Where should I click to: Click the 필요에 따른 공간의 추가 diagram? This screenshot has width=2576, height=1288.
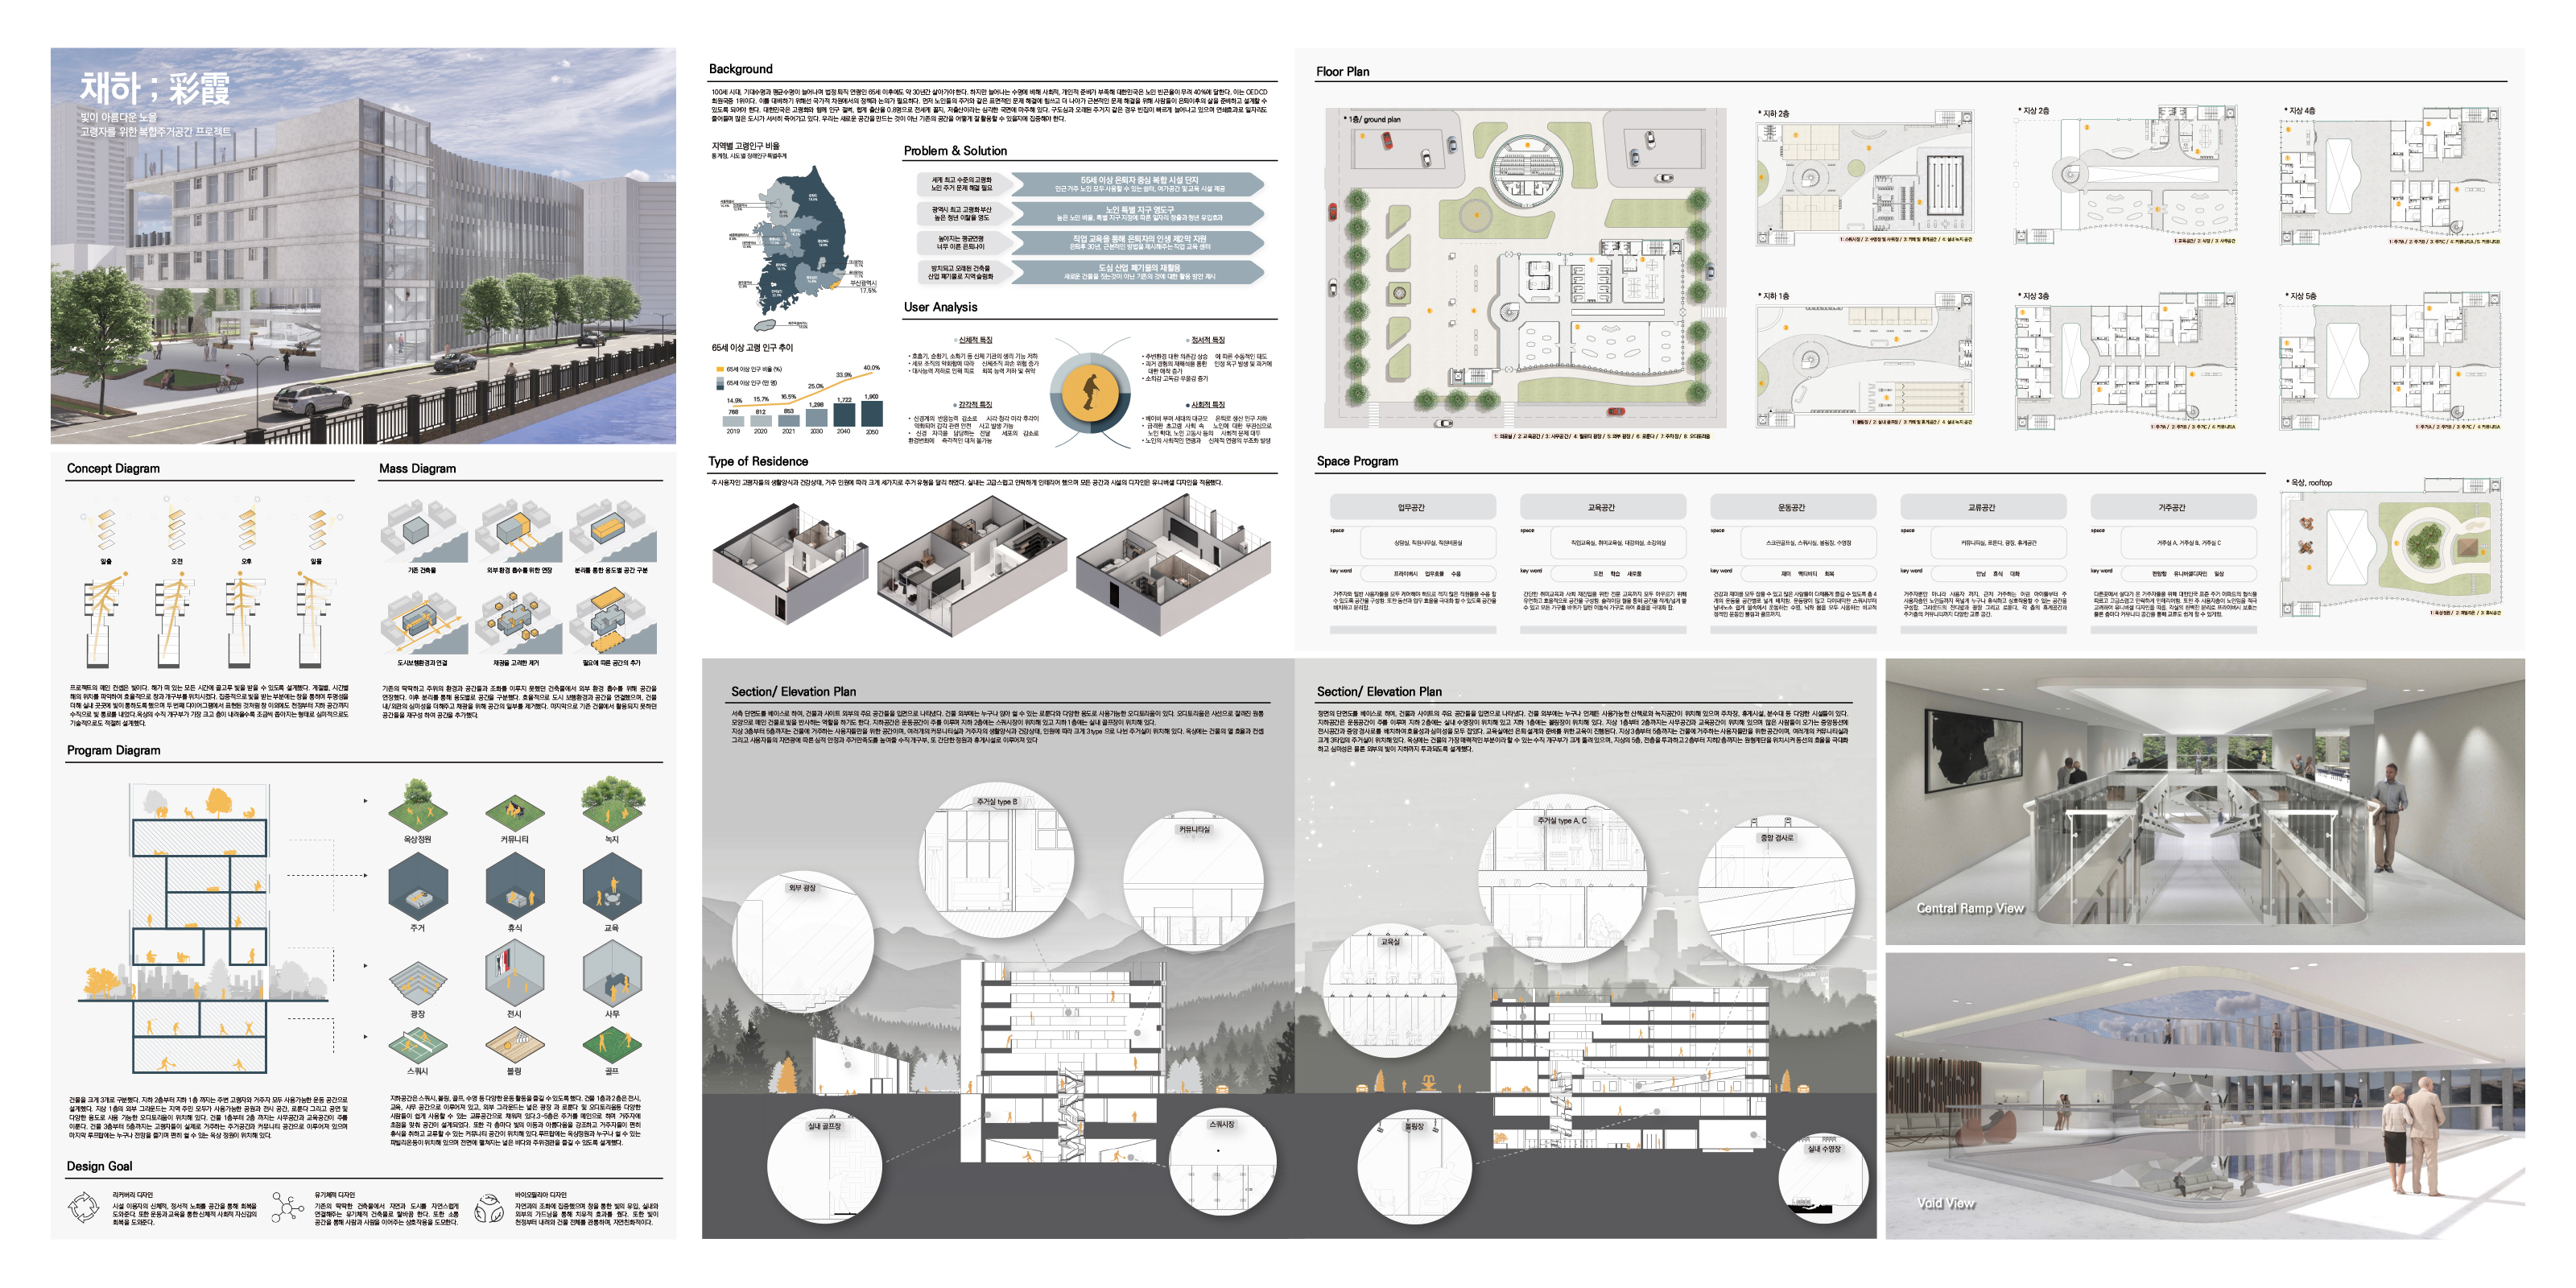(612, 620)
